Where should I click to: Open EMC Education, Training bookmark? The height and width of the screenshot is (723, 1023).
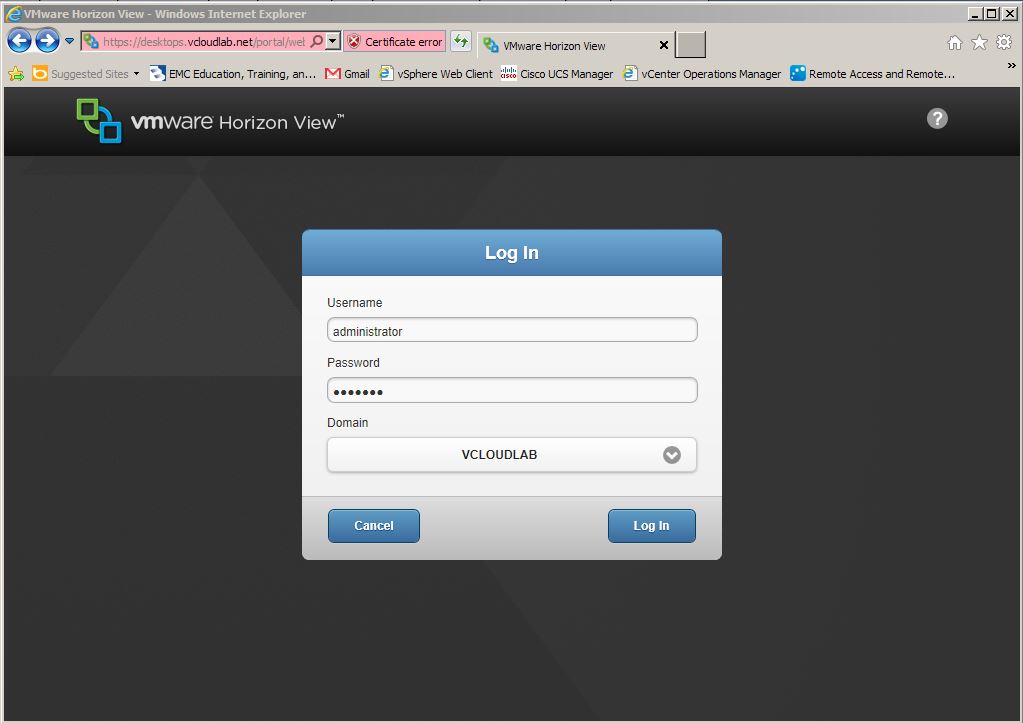tap(233, 74)
